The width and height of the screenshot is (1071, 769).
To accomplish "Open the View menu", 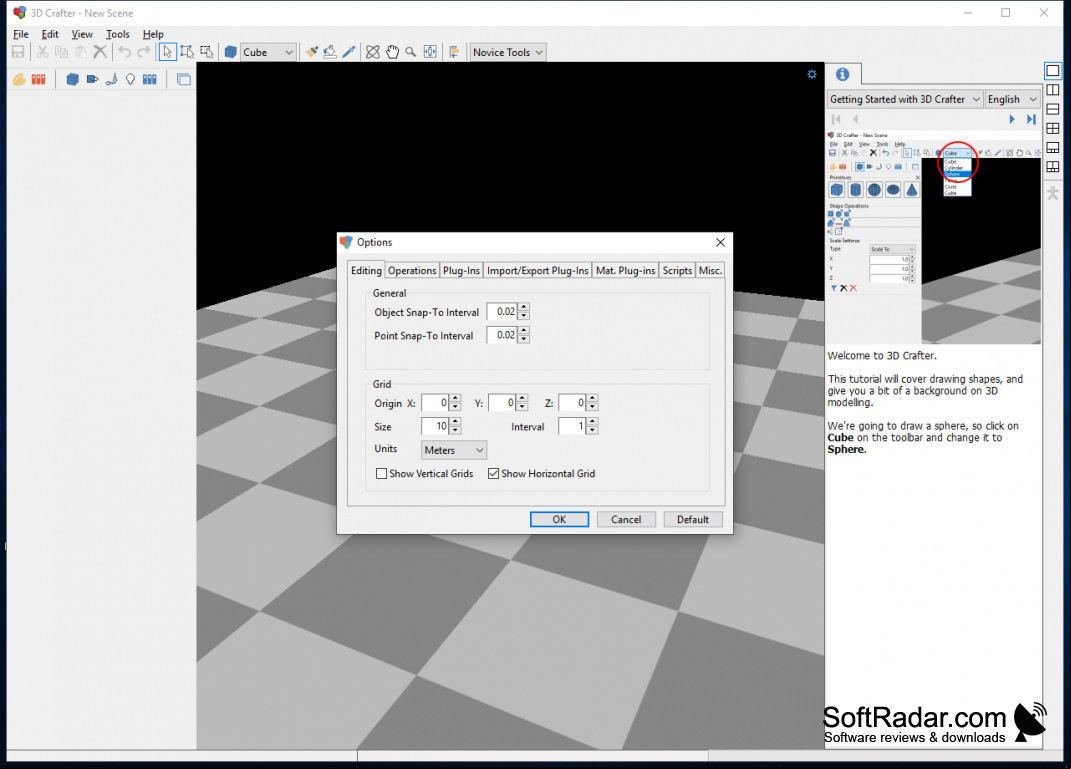I will [82, 34].
